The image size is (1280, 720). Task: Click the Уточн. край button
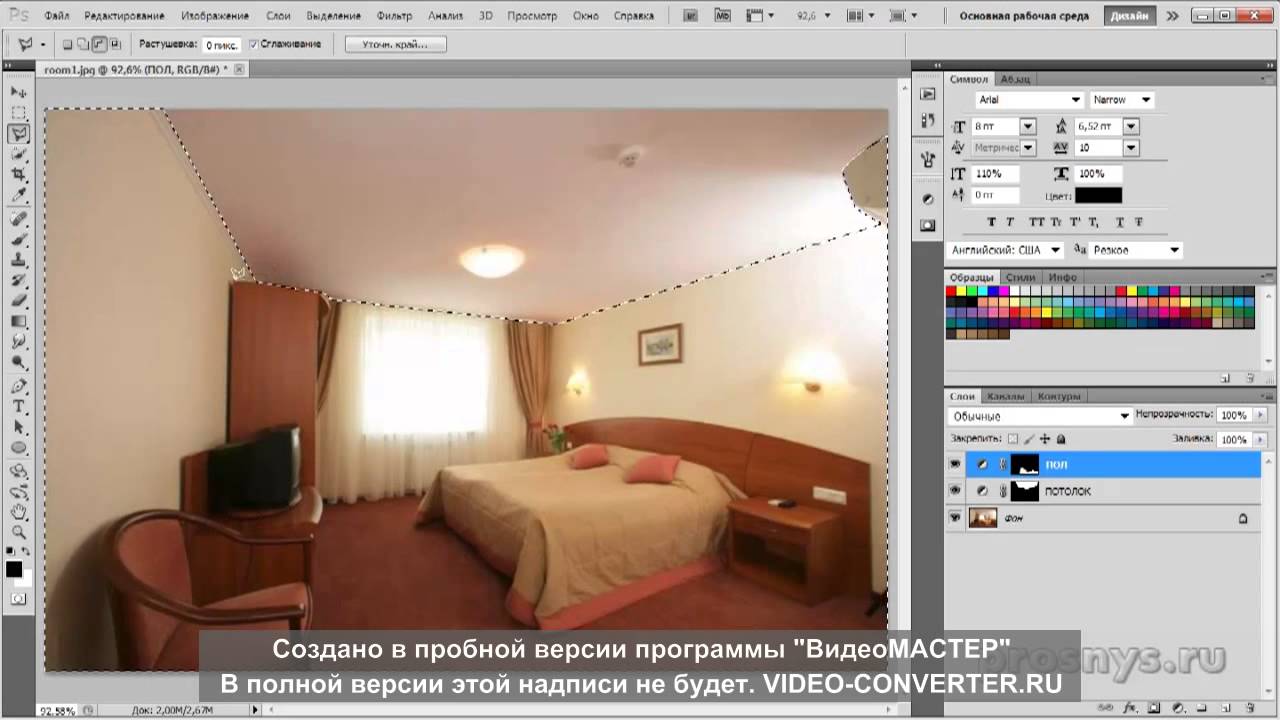[x=395, y=45]
